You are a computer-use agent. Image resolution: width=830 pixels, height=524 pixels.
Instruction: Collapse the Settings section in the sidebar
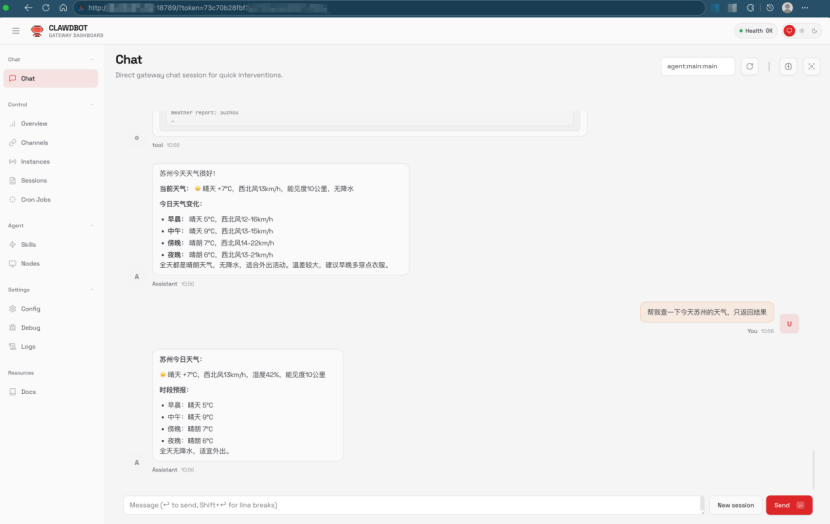(x=92, y=290)
